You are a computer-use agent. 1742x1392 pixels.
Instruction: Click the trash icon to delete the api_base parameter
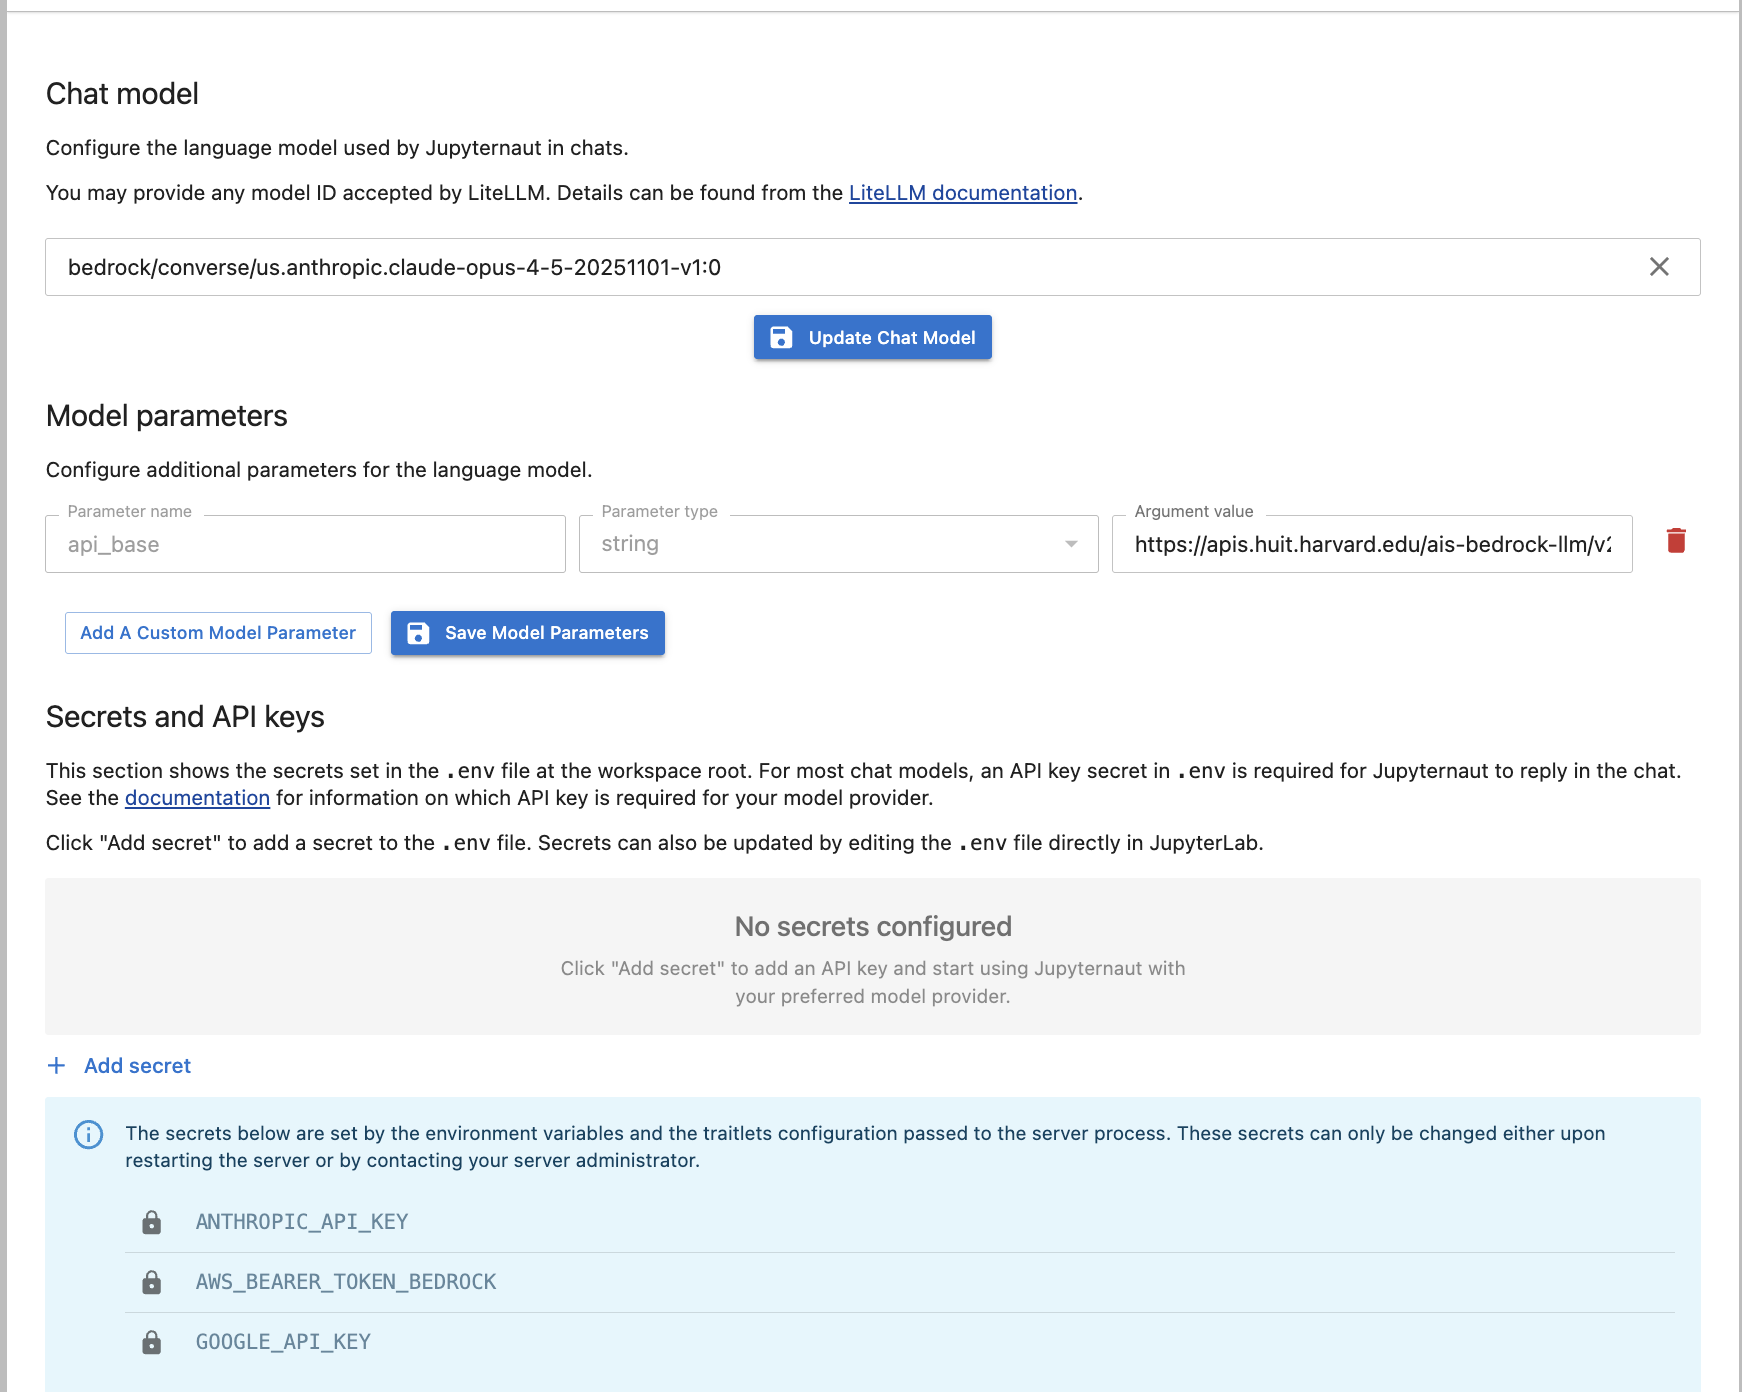point(1678,540)
